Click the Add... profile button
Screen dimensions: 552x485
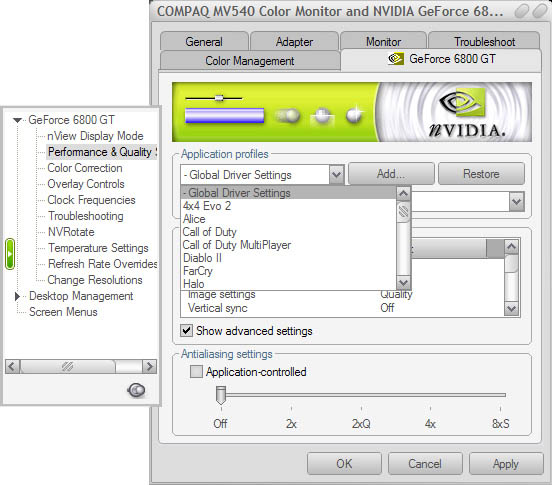tap(391, 174)
